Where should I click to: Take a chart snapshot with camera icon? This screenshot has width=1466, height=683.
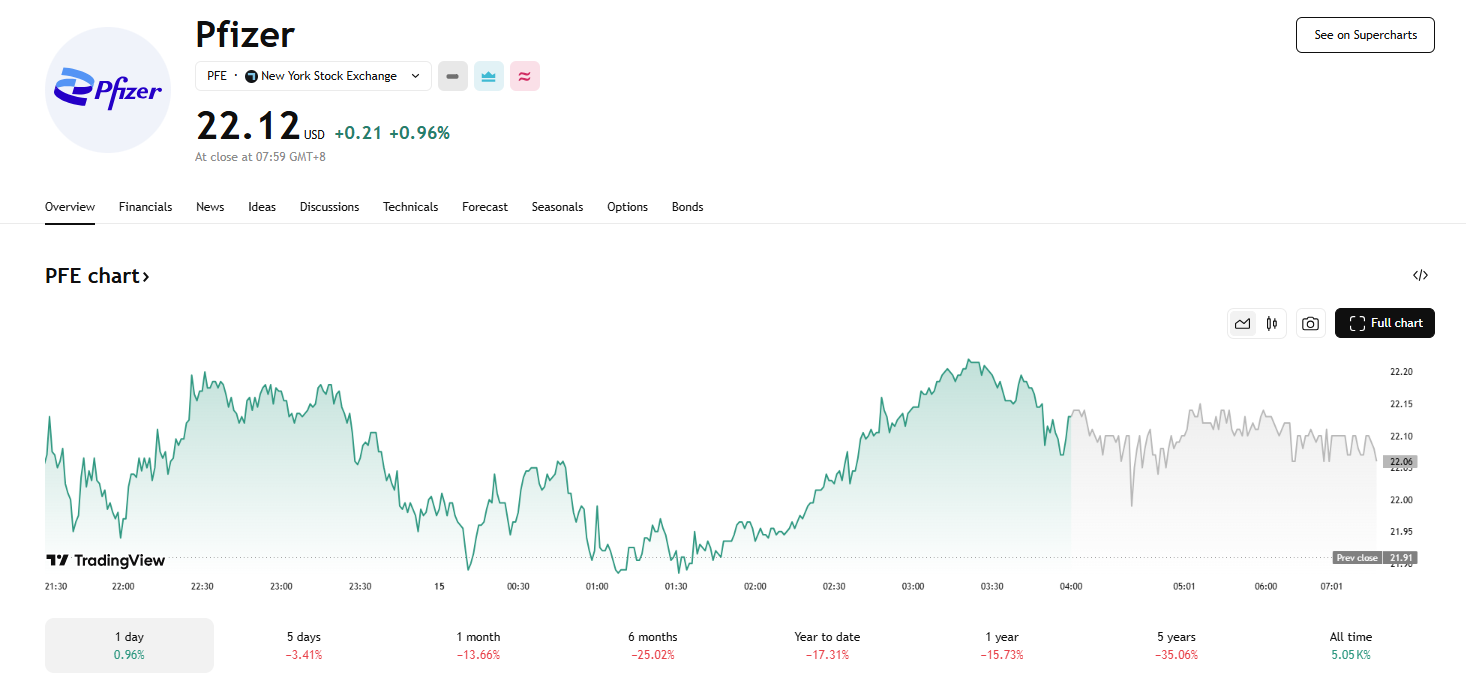(x=1310, y=323)
